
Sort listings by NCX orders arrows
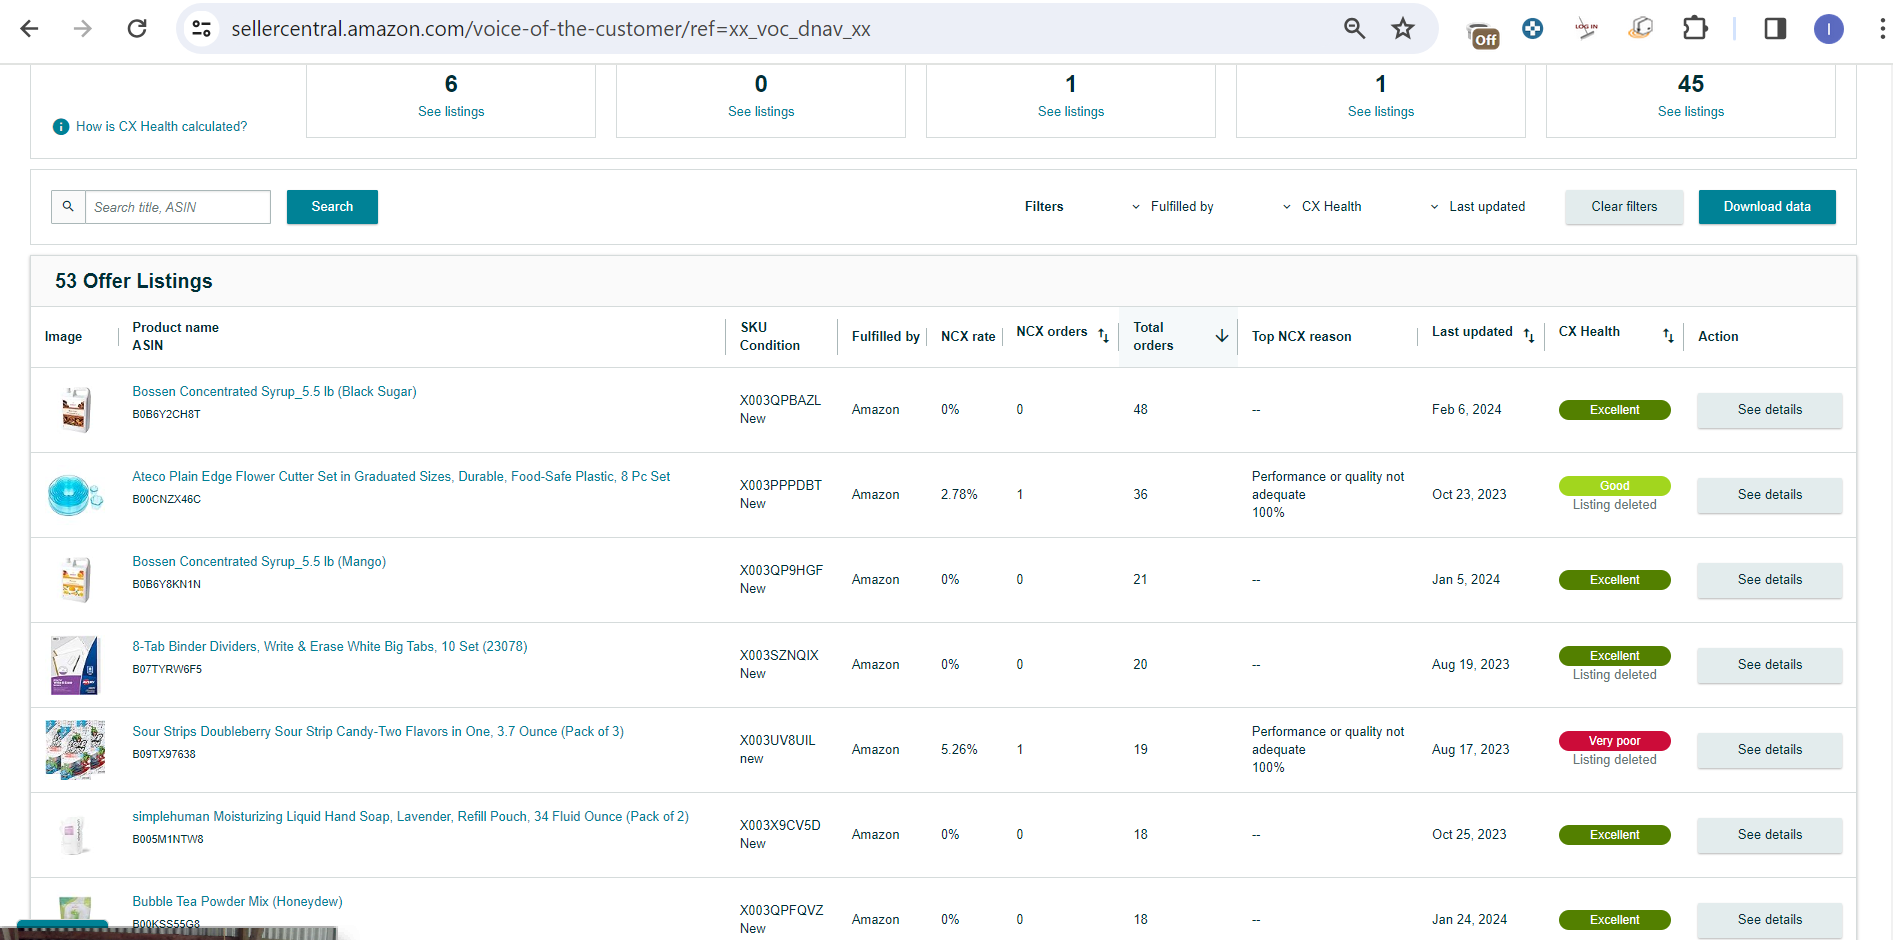1103,335
